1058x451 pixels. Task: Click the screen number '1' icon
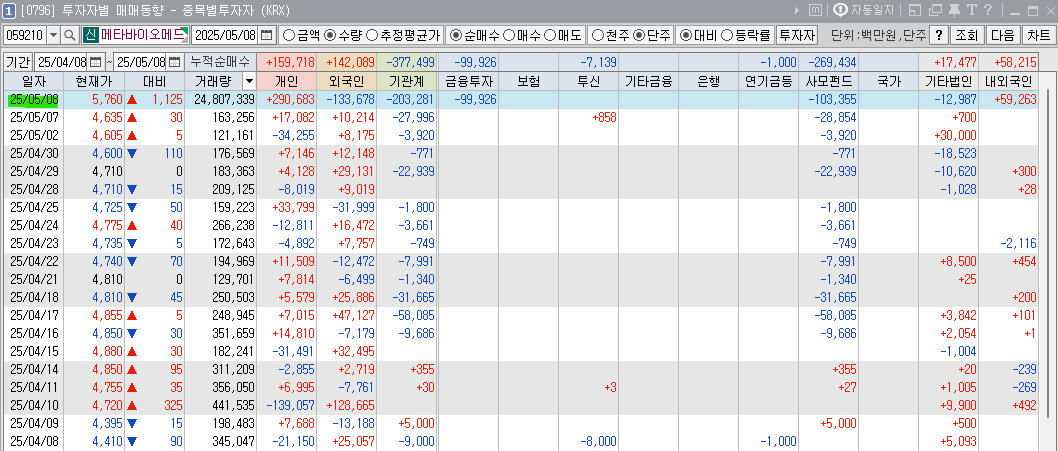pos(9,10)
